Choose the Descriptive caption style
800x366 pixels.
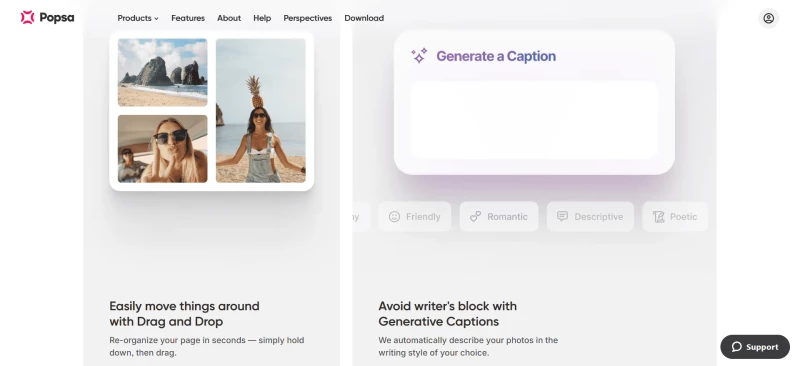point(590,216)
